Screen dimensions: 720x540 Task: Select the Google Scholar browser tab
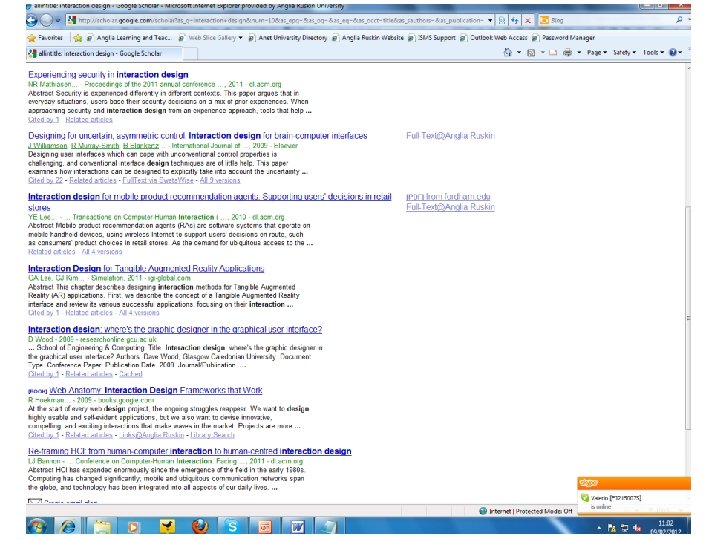point(104,53)
